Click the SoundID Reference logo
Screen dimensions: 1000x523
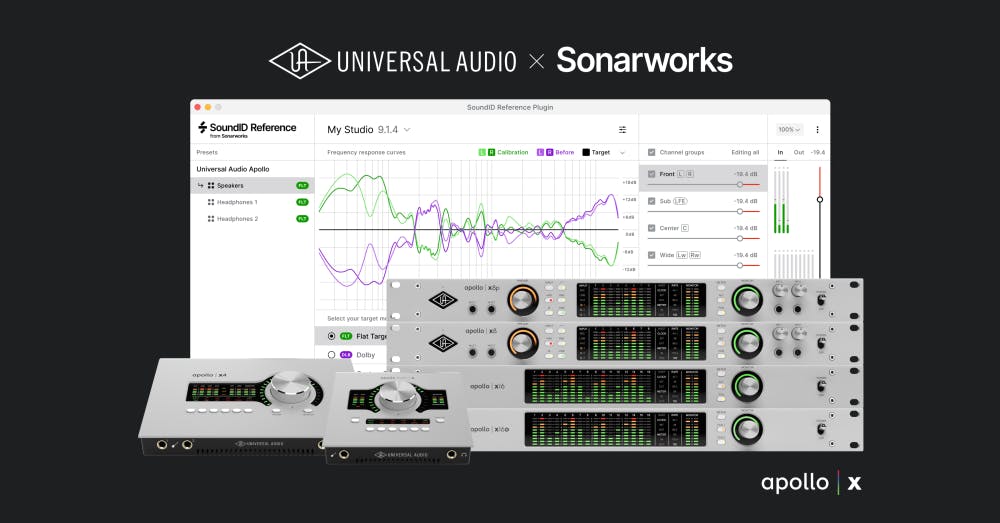pos(246,128)
